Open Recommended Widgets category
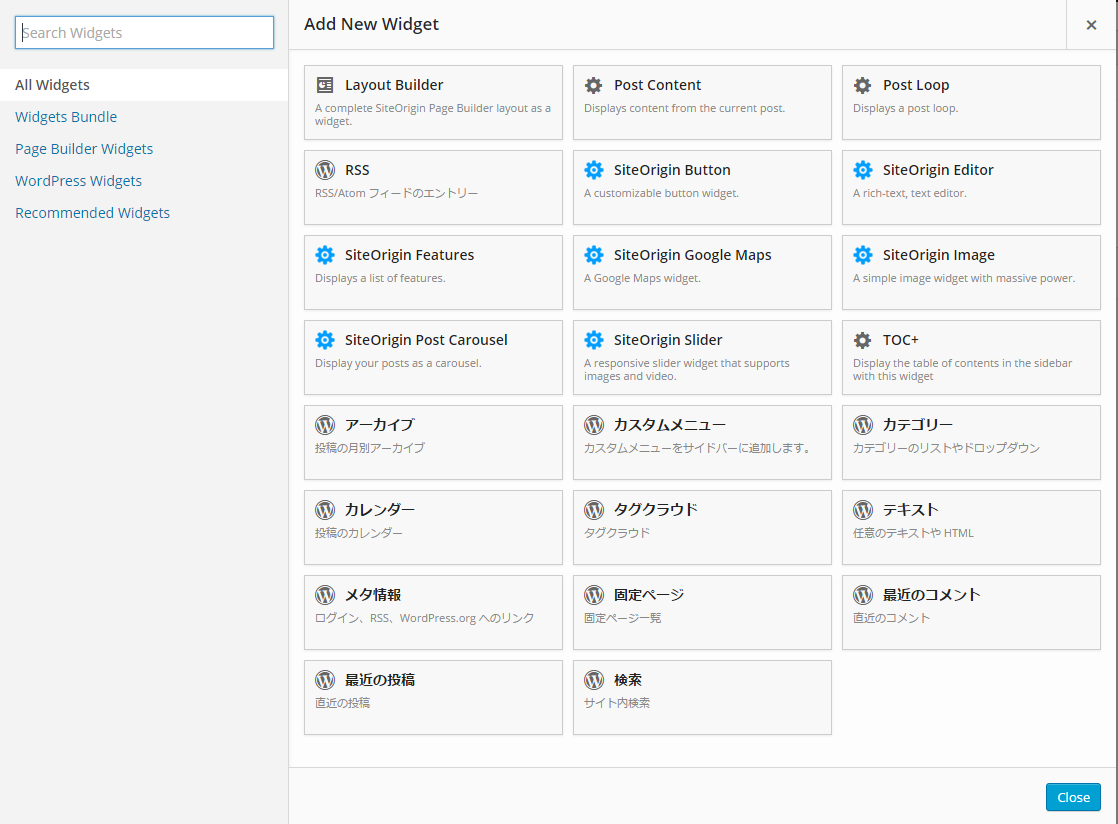This screenshot has height=824, width=1118. click(x=93, y=213)
